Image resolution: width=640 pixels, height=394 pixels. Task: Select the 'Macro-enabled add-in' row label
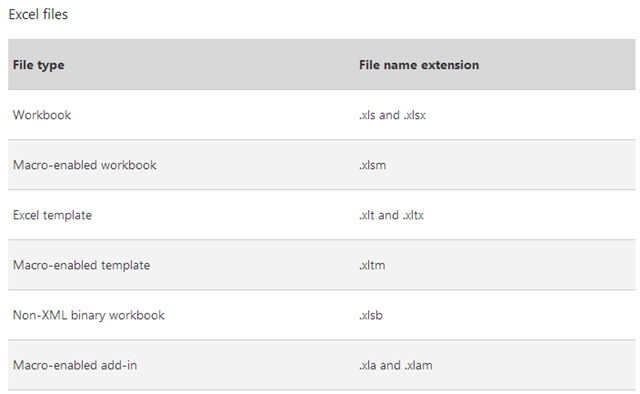click(75, 365)
